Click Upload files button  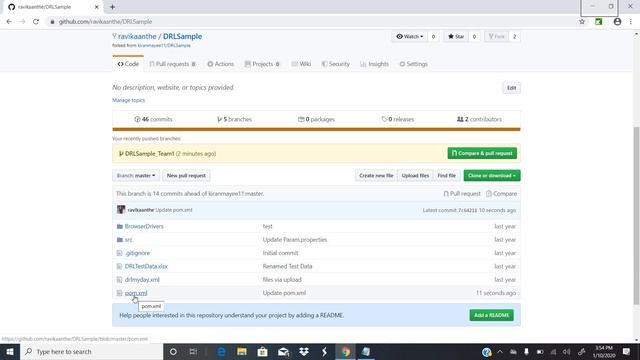415,176
